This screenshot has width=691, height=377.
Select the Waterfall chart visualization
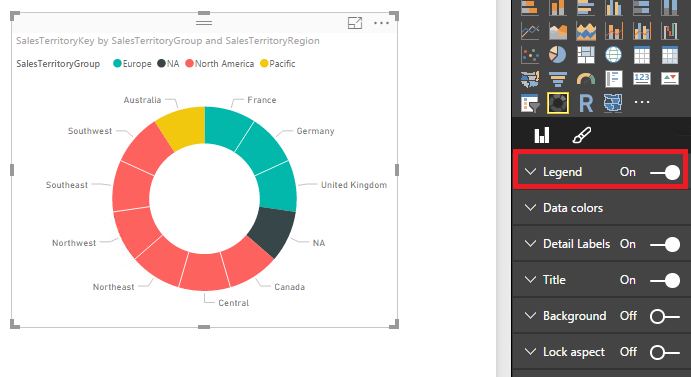tap(670, 31)
